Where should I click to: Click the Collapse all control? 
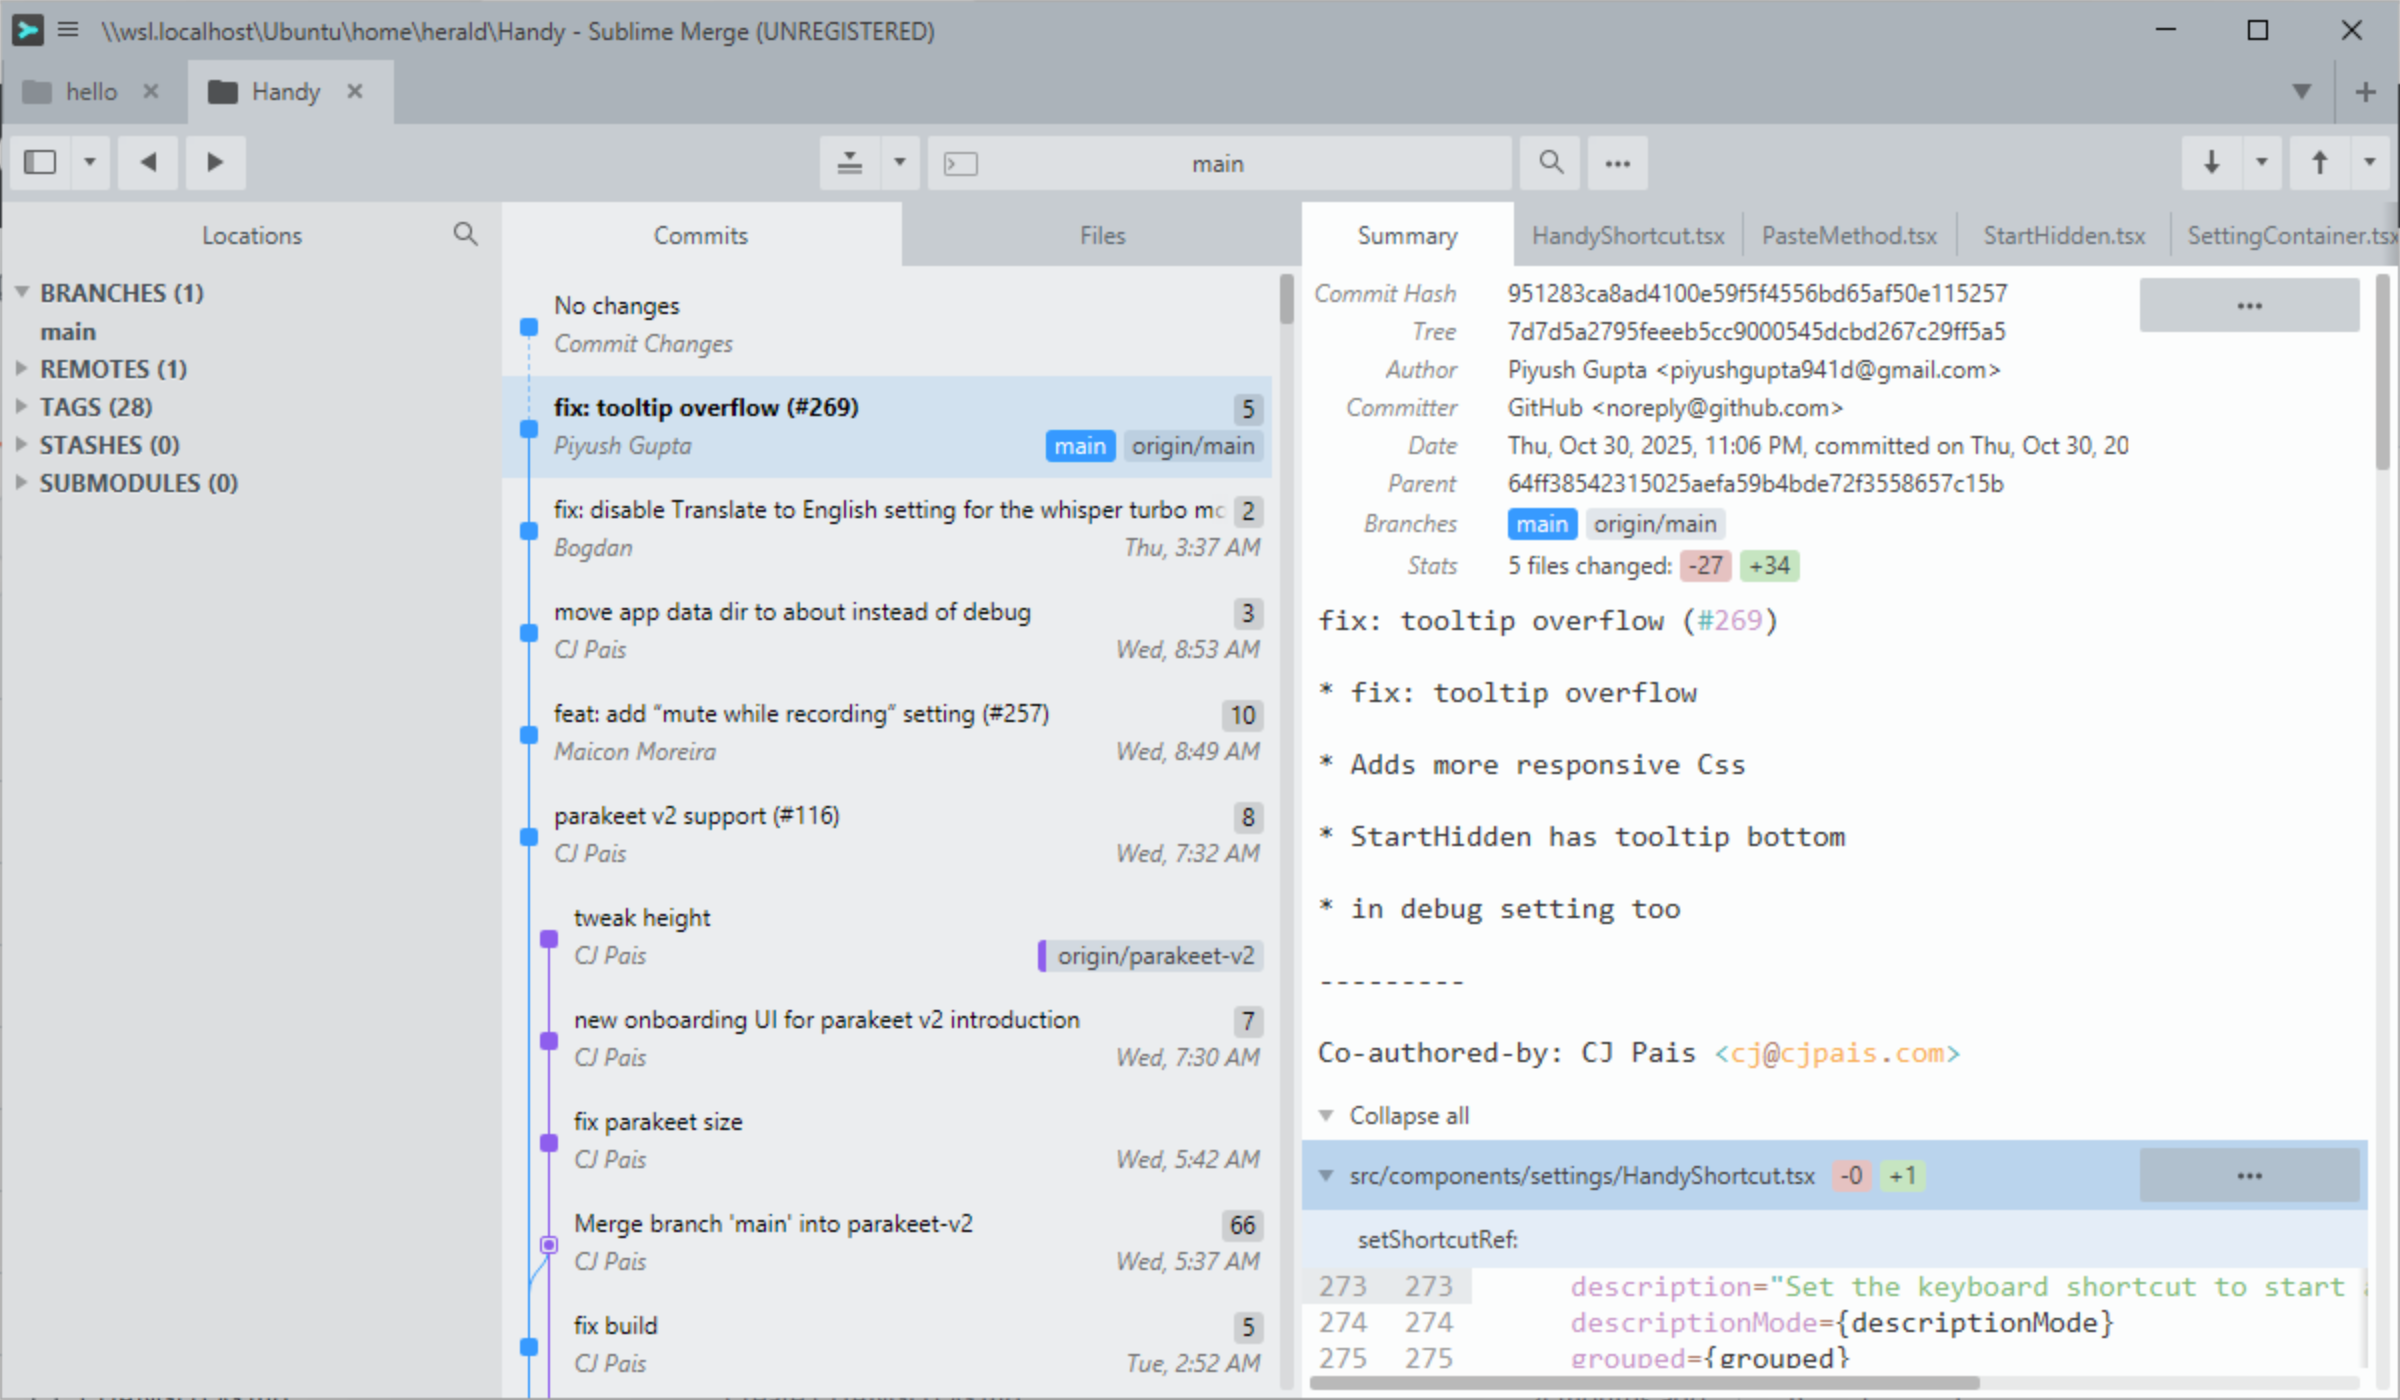coord(1409,1115)
